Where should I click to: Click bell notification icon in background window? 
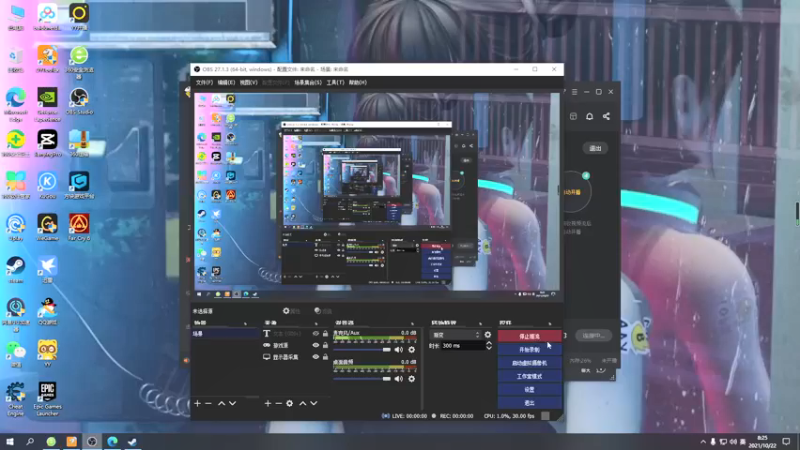589,116
